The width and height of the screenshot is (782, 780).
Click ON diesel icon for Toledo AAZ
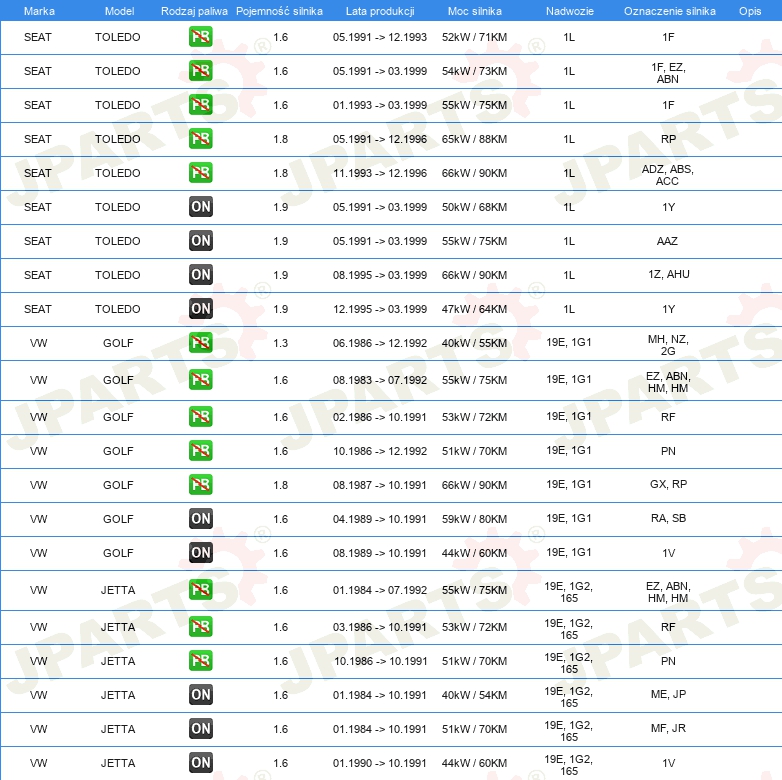[x=200, y=240]
